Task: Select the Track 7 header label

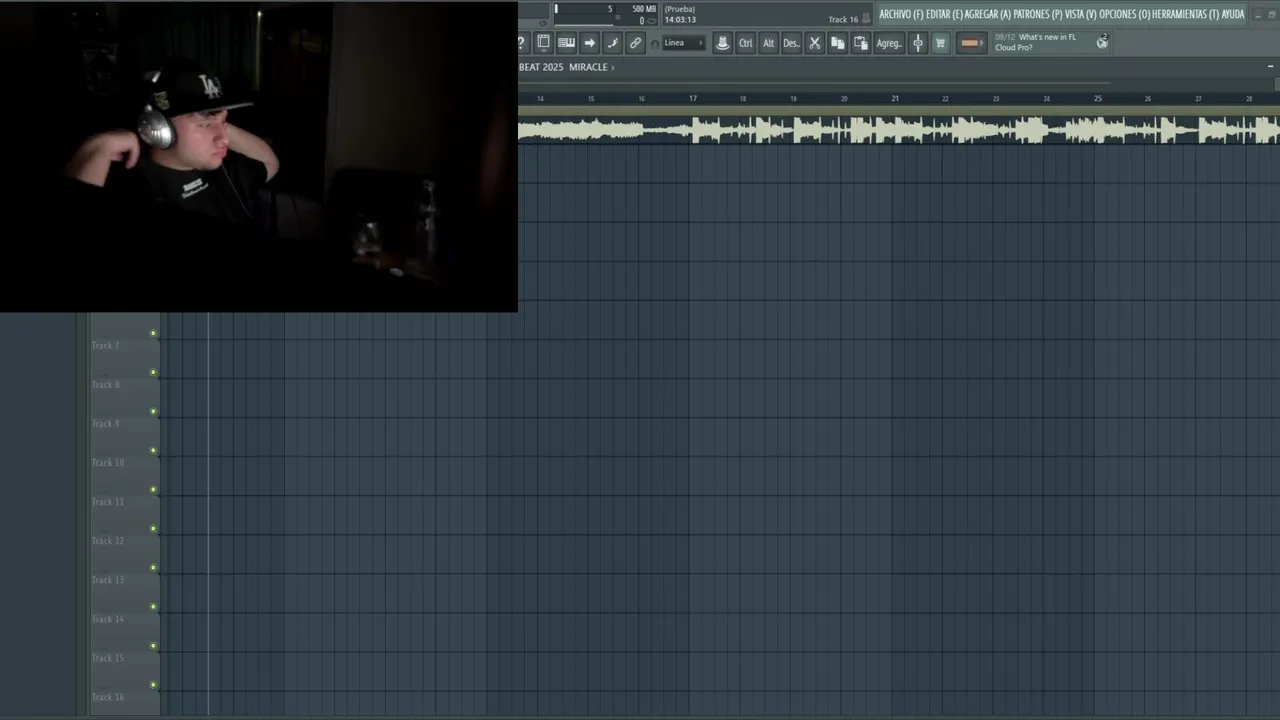Action: coord(105,346)
